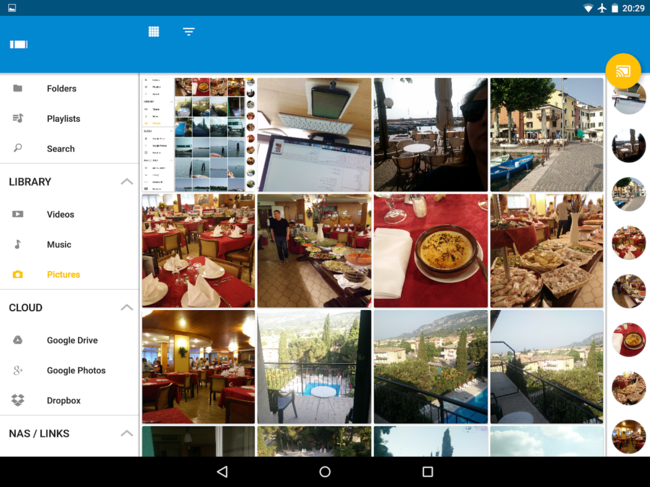The width and height of the screenshot is (650, 487).
Task: Tap the app logo in header
Action: (x=19, y=44)
